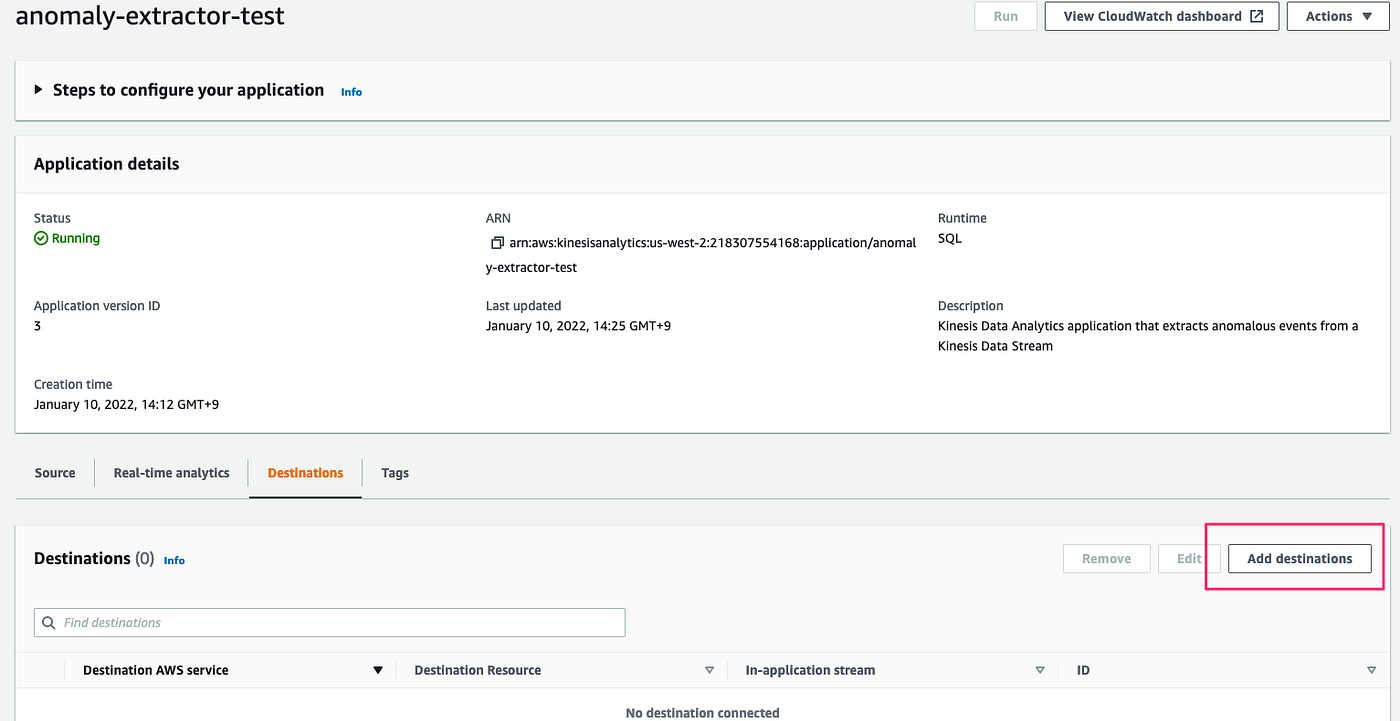Viewport: 1400px width, 721px height.
Task: Sort by ID column arrow
Action: click(x=1371, y=670)
